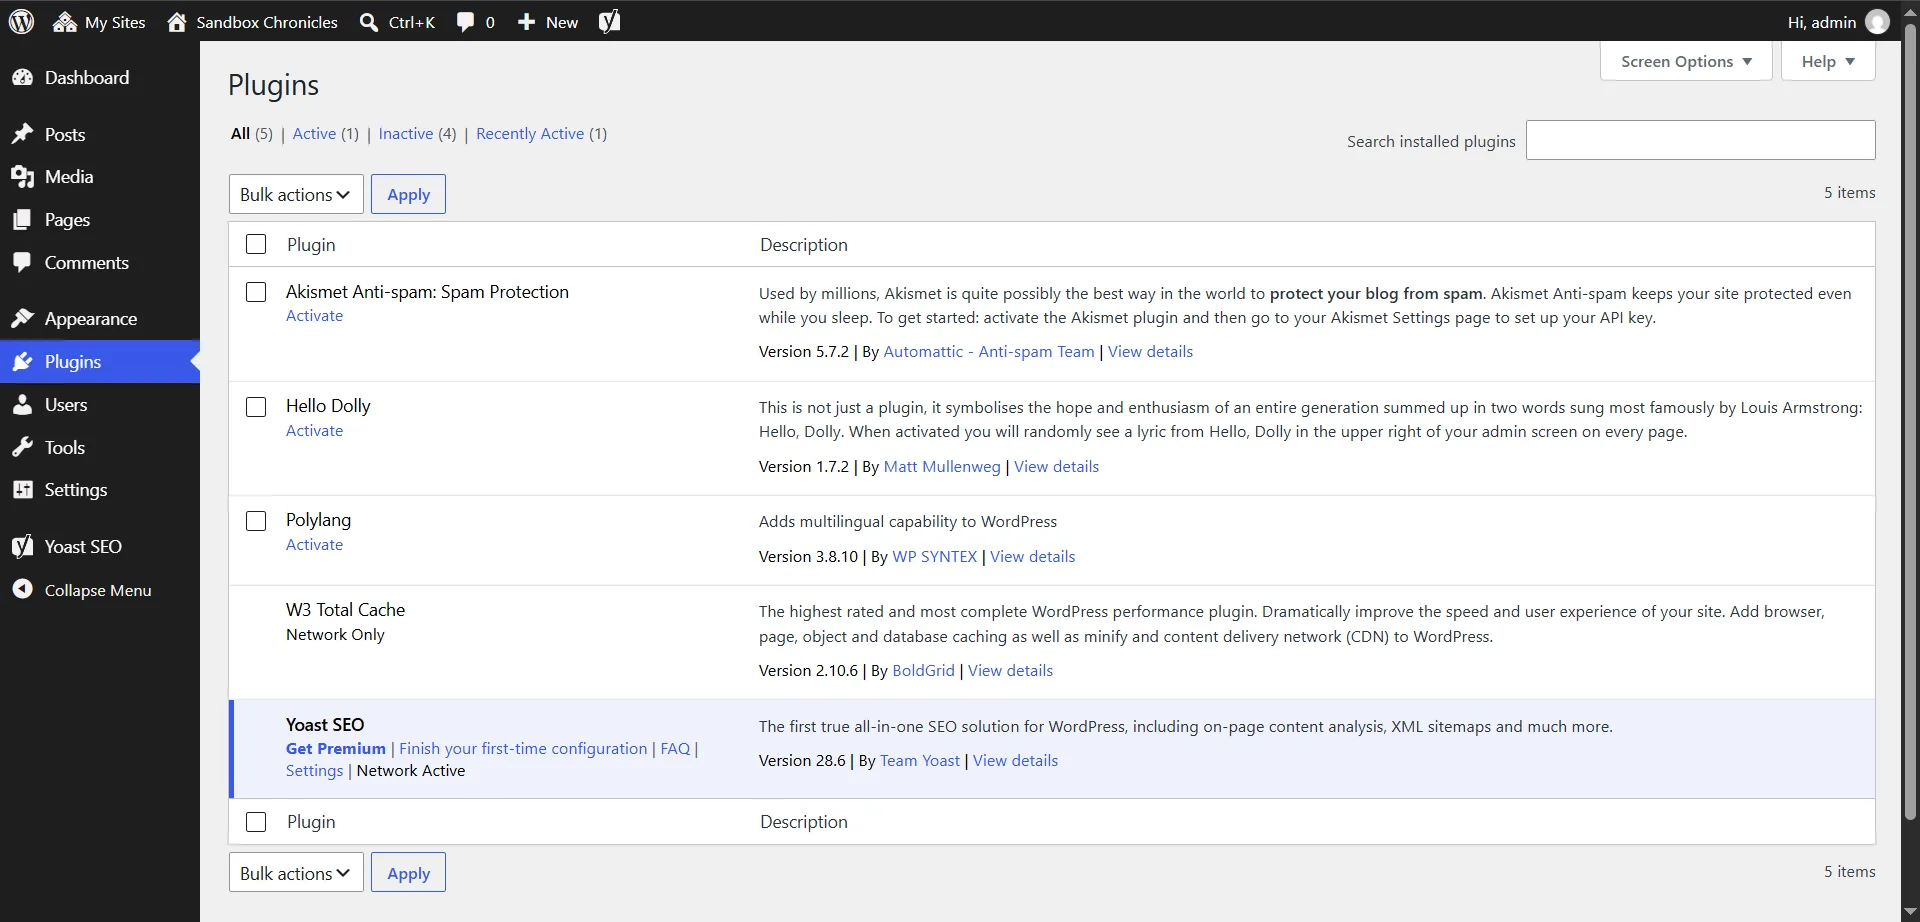This screenshot has width=1920, height=922.
Task: Click the bottom Apply button
Action: coord(408,873)
